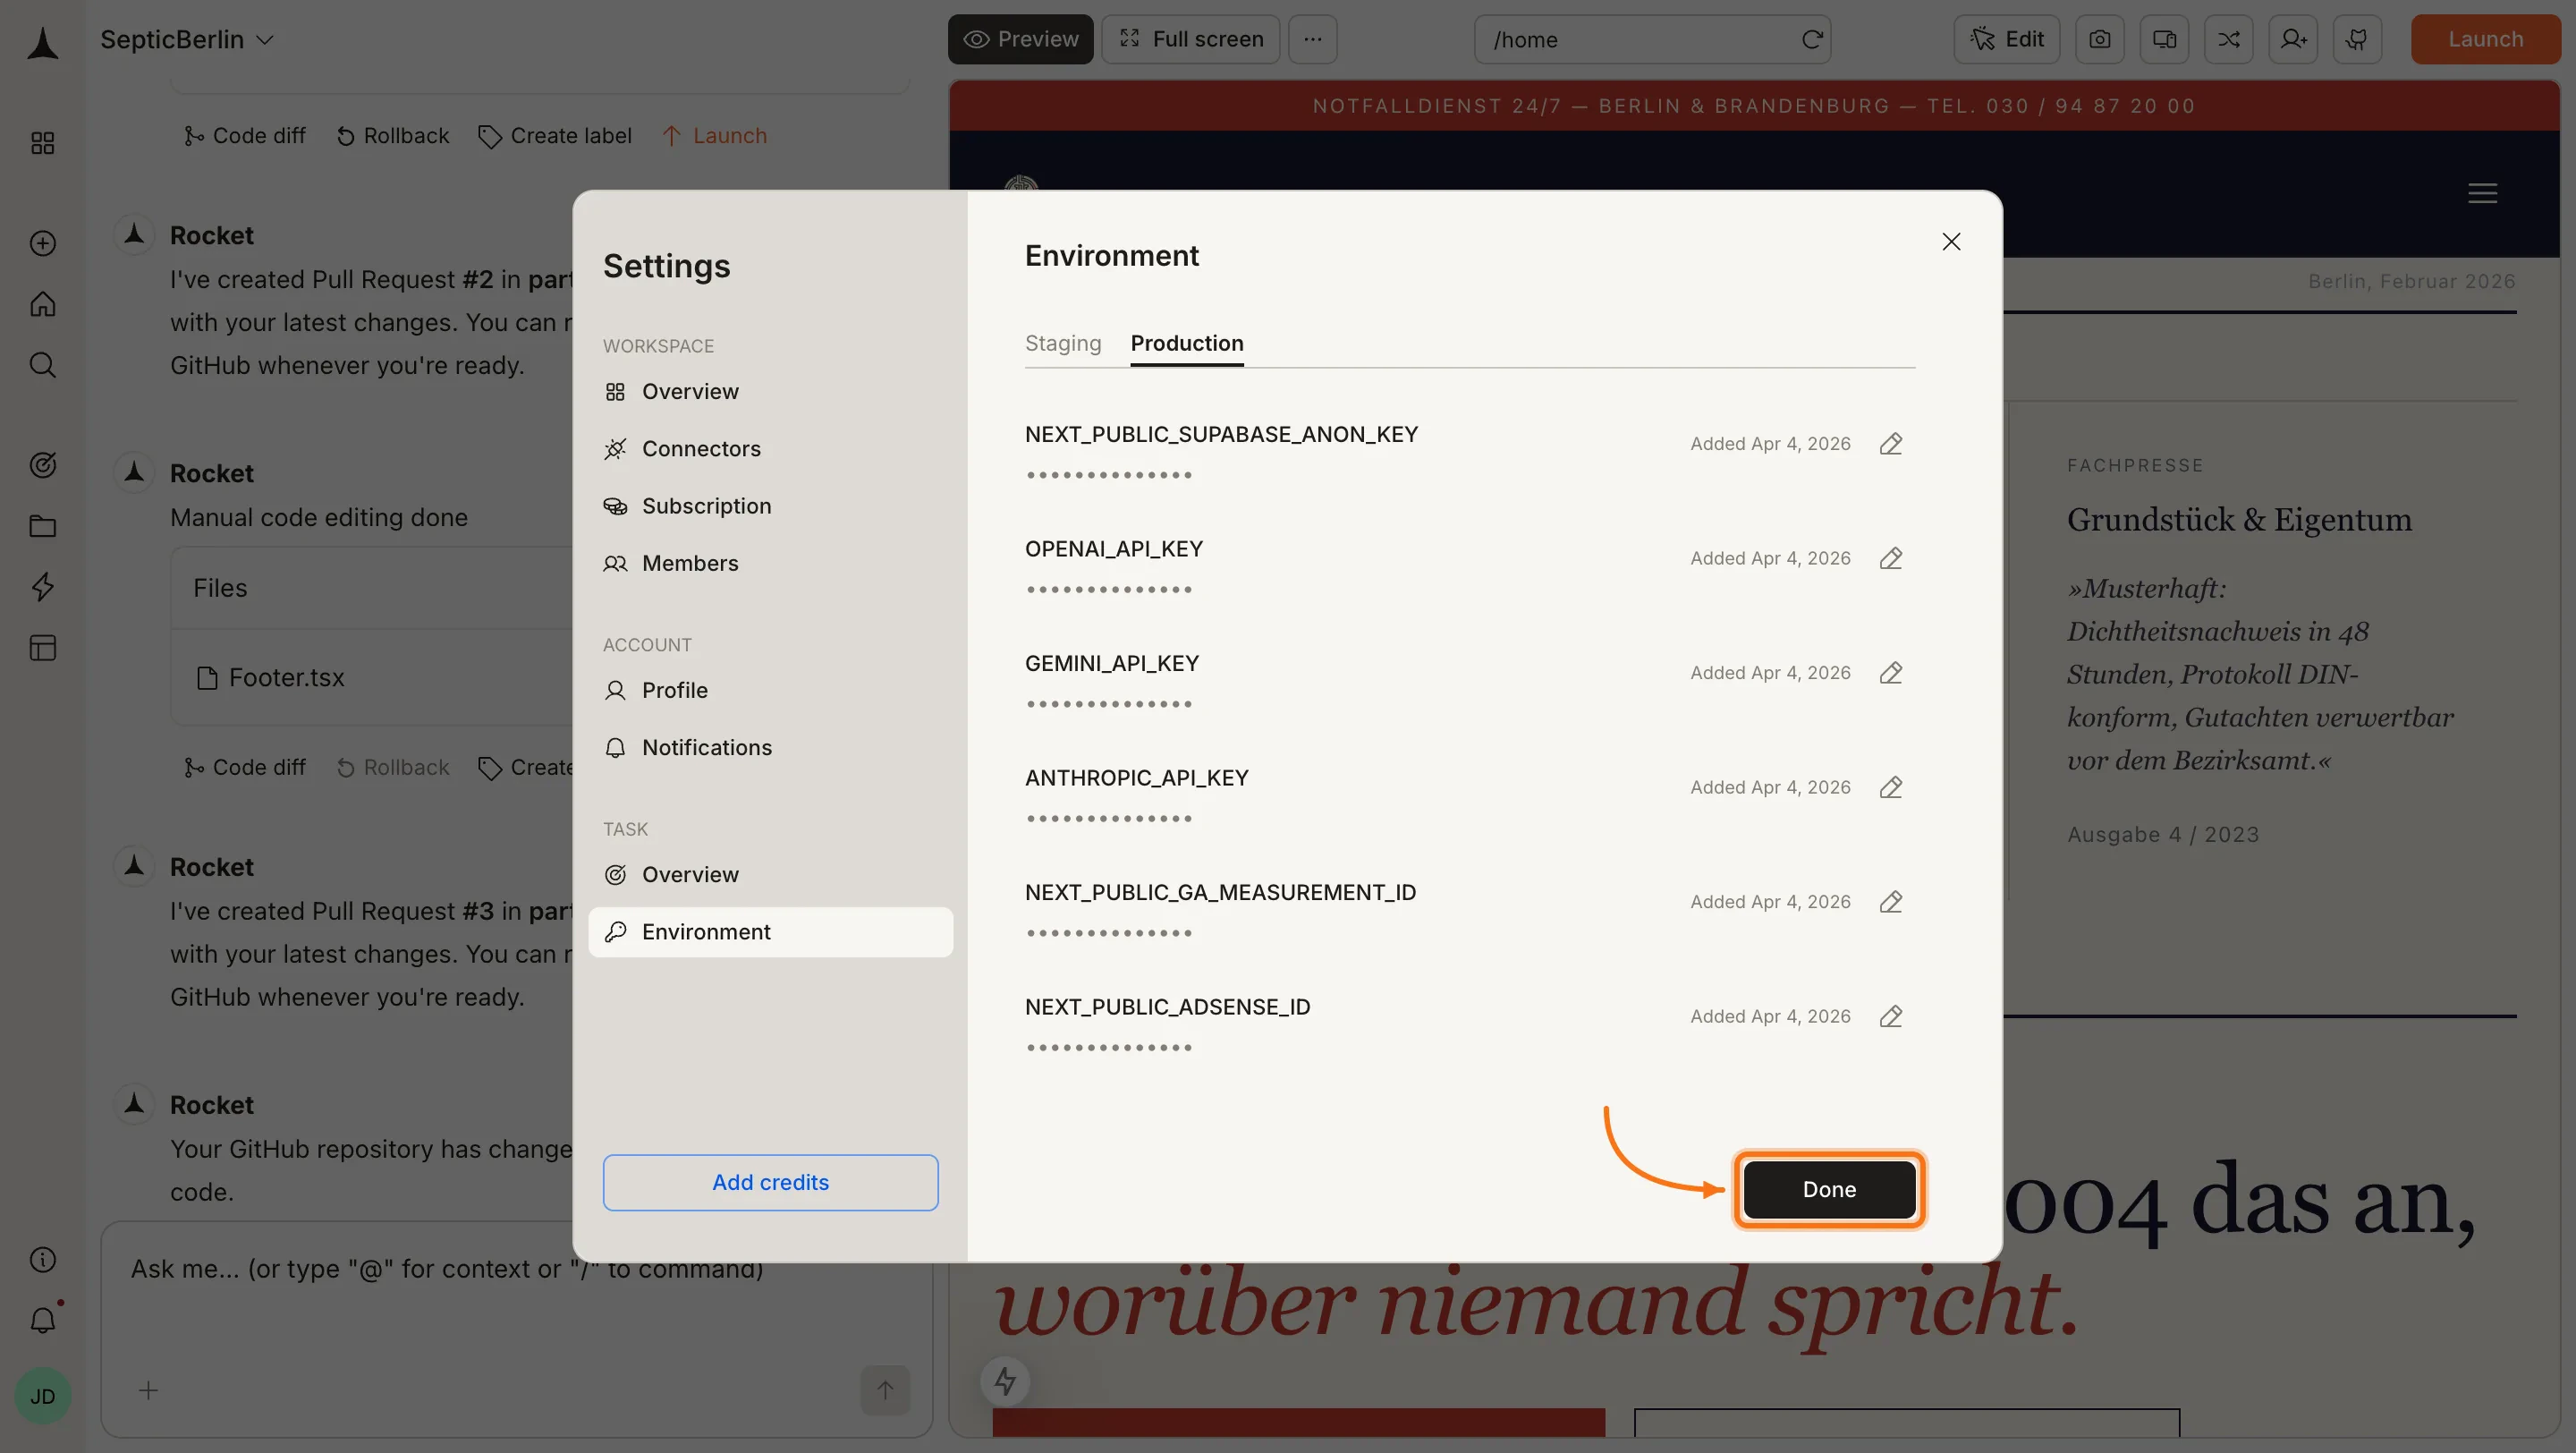Open Task Overview settings
Image resolution: width=2576 pixels, height=1453 pixels.
(x=770, y=874)
